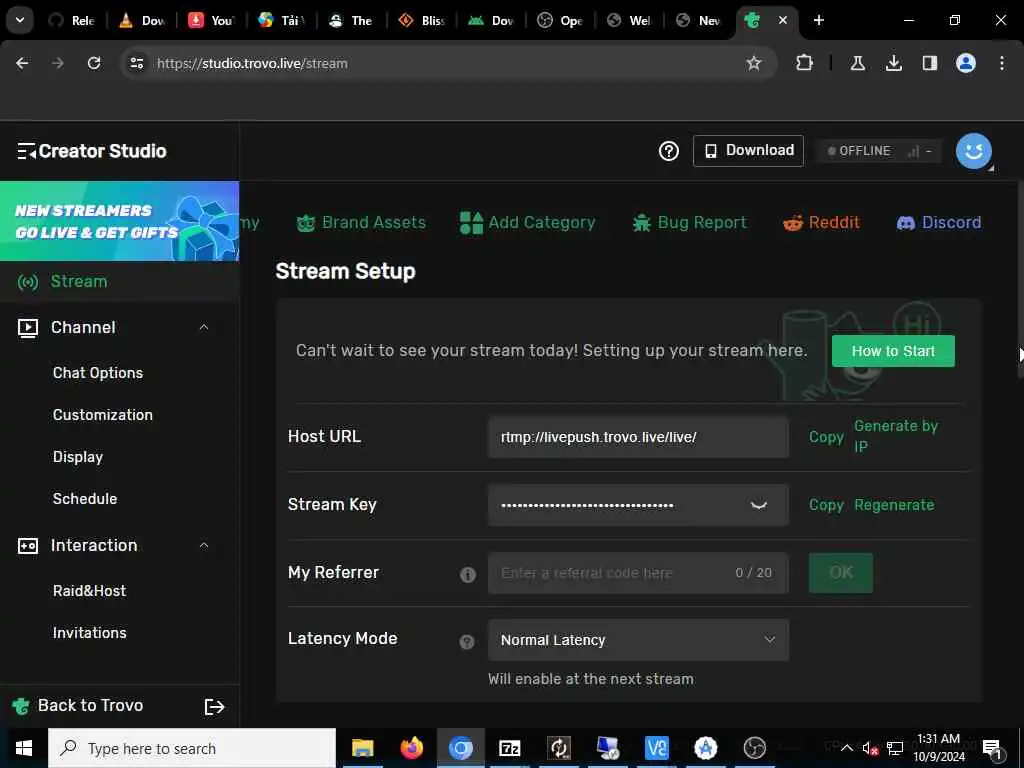The height and width of the screenshot is (768, 1024).
Task: Click the My Referrer info icon
Action: pyautogui.click(x=468, y=575)
